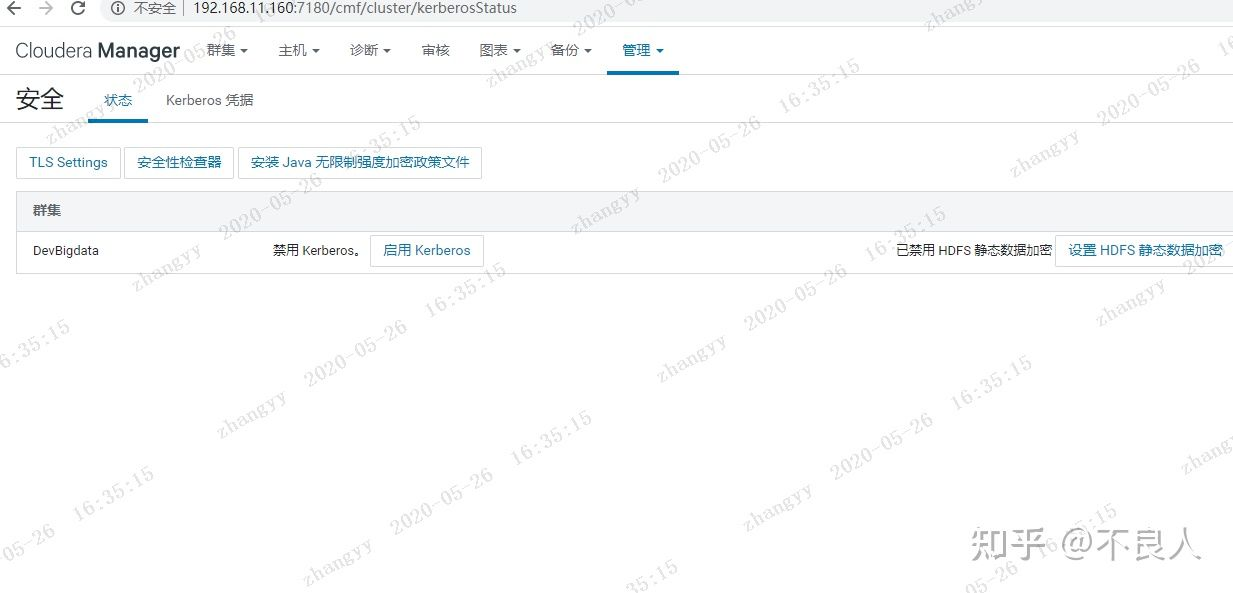Open the Cloudera Manager home logo
This screenshot has width=1233, height=593.
[98, 50]
